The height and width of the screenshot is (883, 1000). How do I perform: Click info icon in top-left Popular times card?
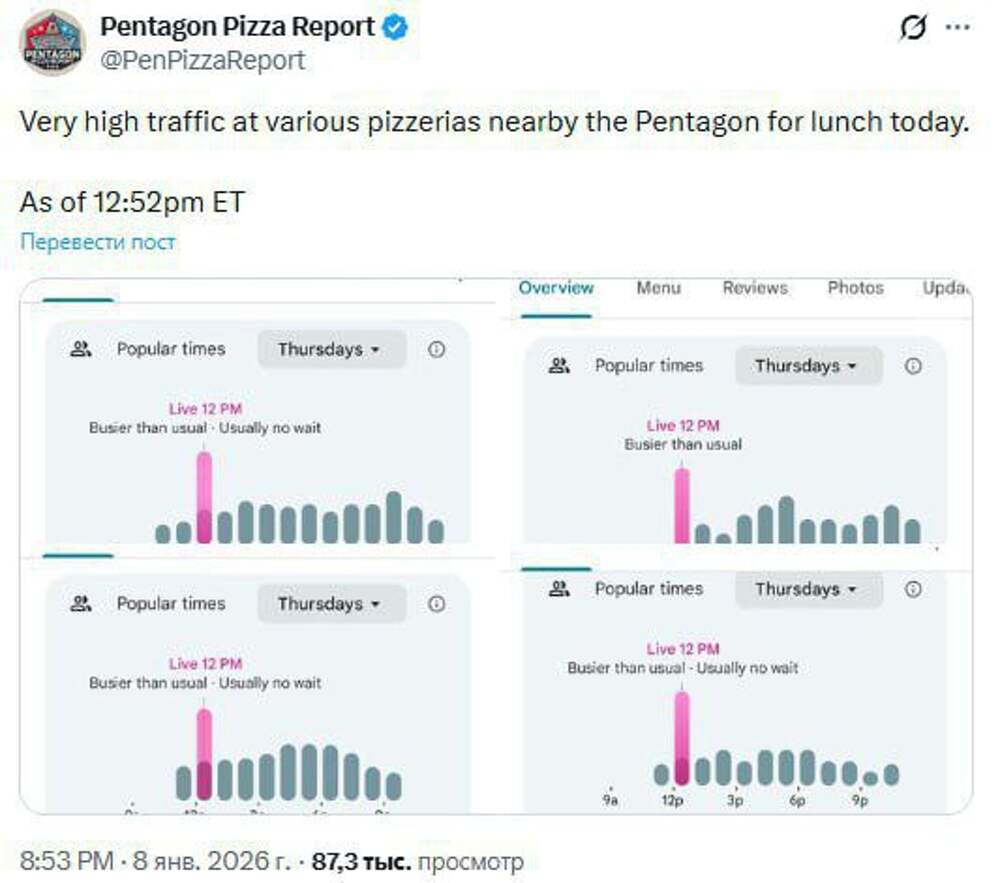click(436, 349)
